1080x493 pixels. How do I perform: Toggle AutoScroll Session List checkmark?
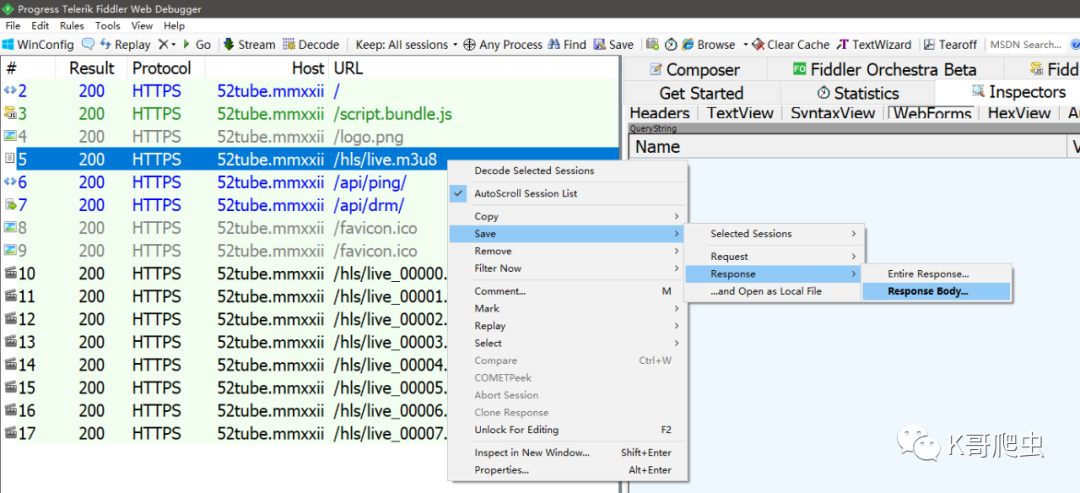pos(459,194)
